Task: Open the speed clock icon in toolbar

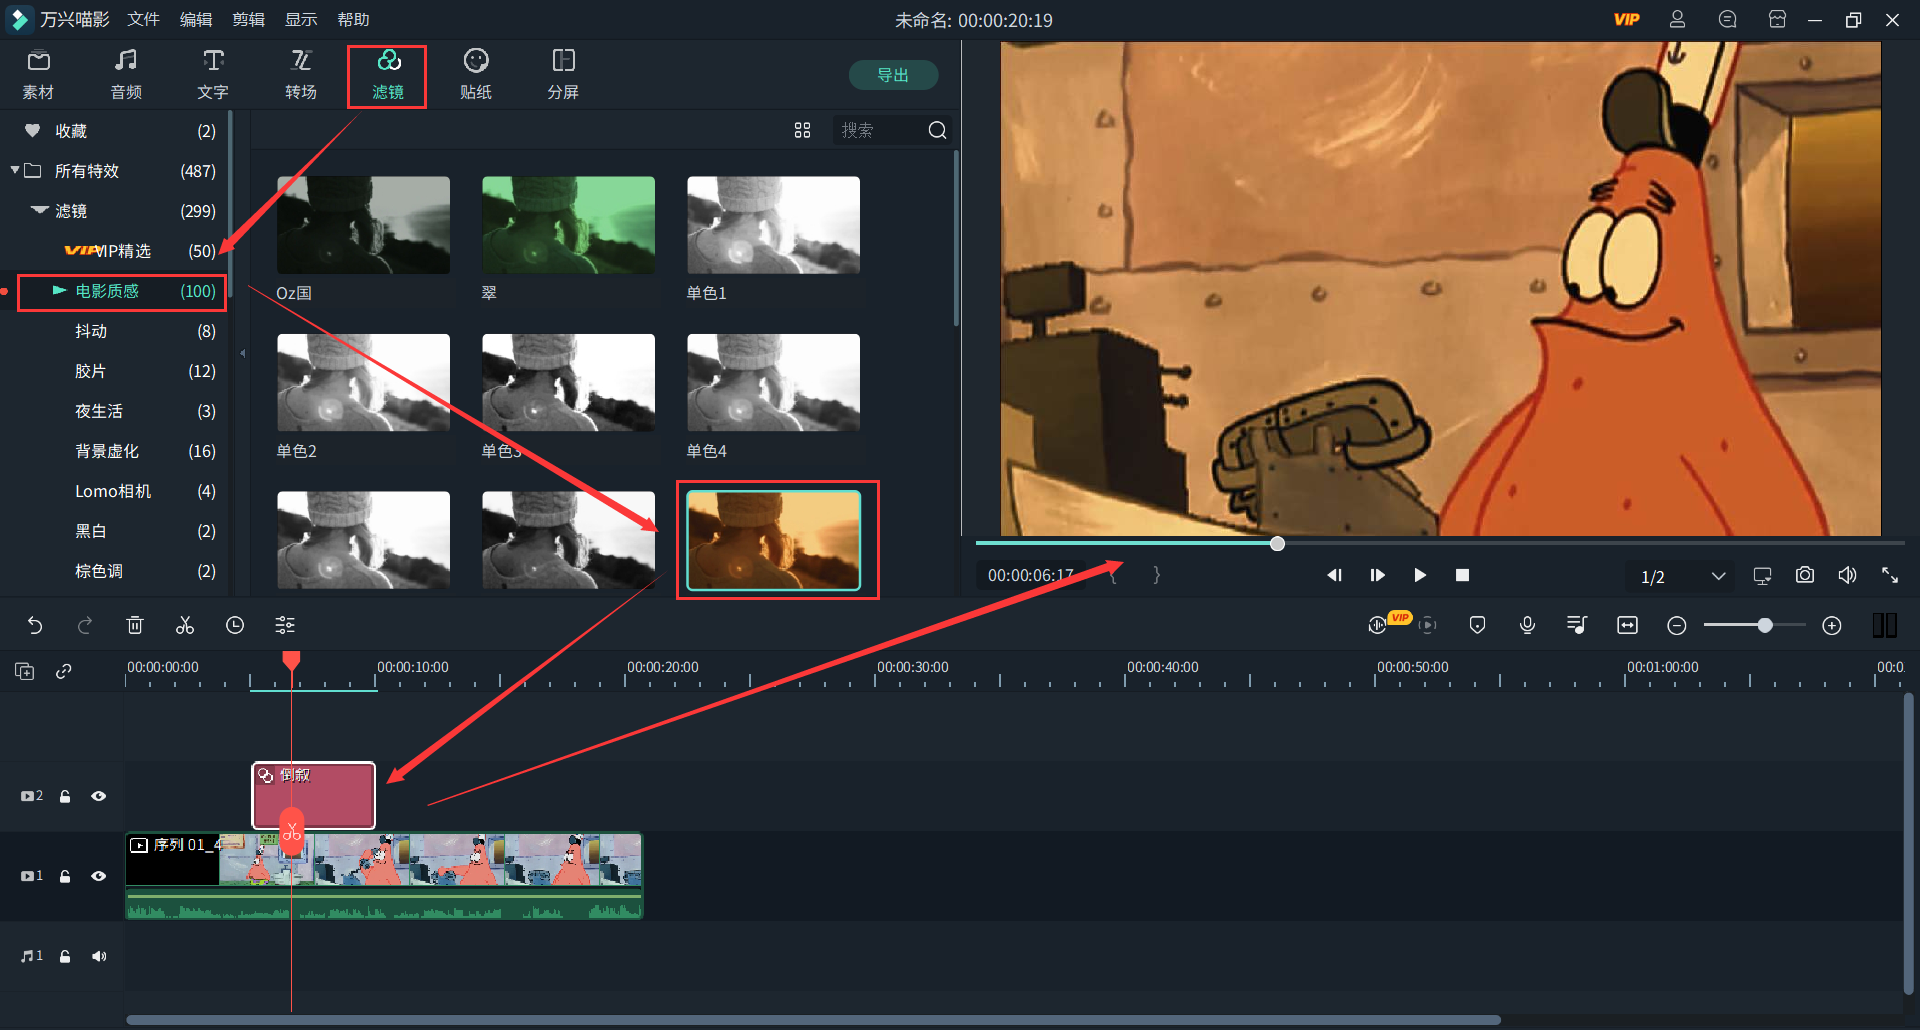Action: 235,626
